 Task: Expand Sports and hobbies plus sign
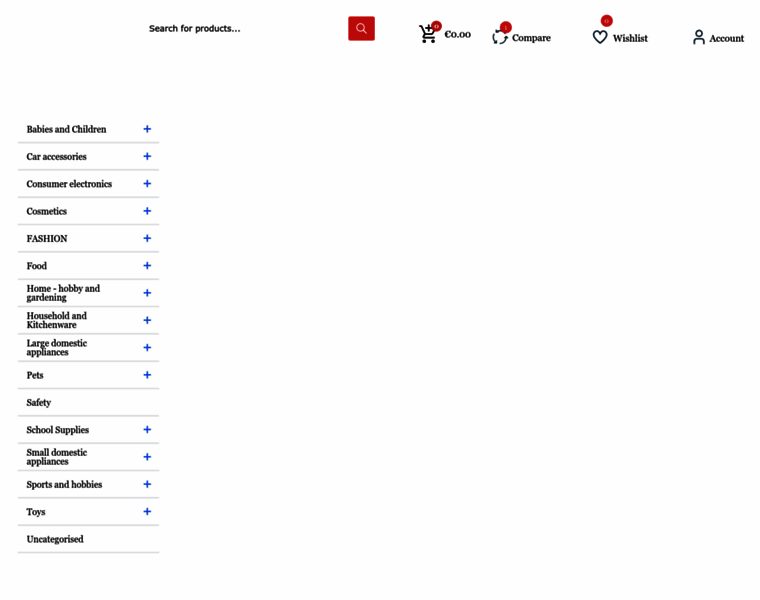click(147, 484)
